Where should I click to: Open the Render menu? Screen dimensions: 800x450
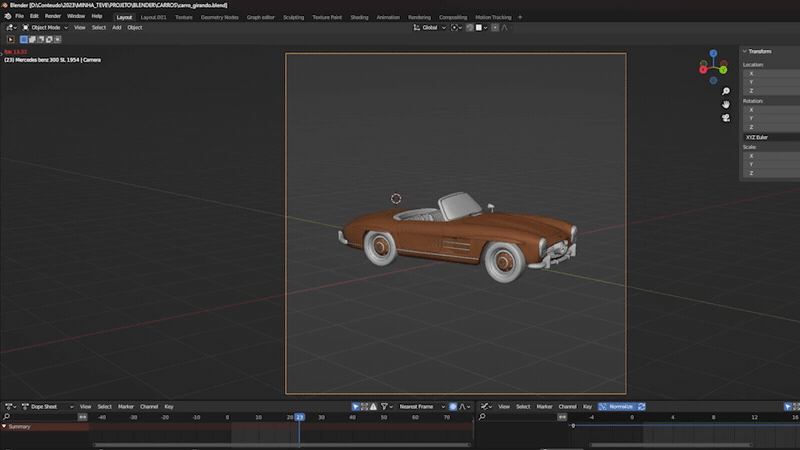[x=53, y=16]
